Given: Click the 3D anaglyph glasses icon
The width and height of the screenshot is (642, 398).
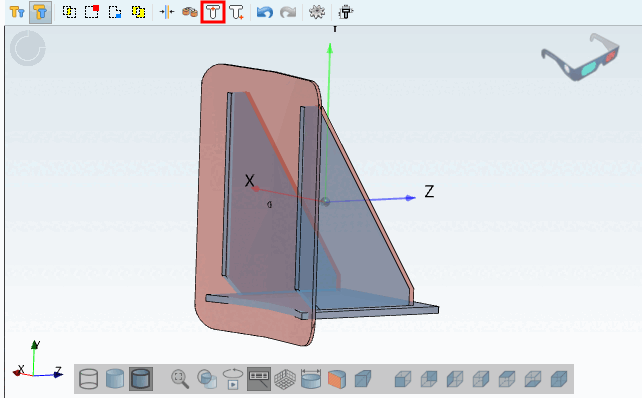Looking at the screenshot, I should 580,57.
